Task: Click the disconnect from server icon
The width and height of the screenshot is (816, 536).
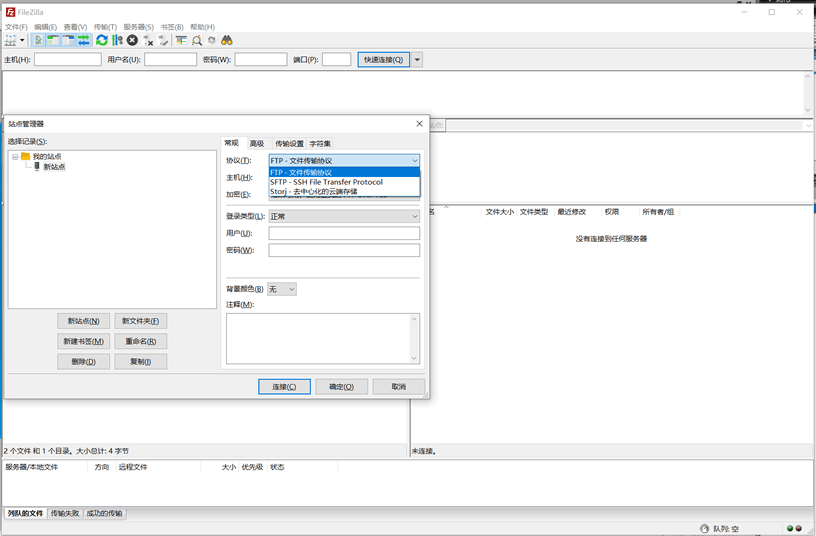Action: [148, 40]
